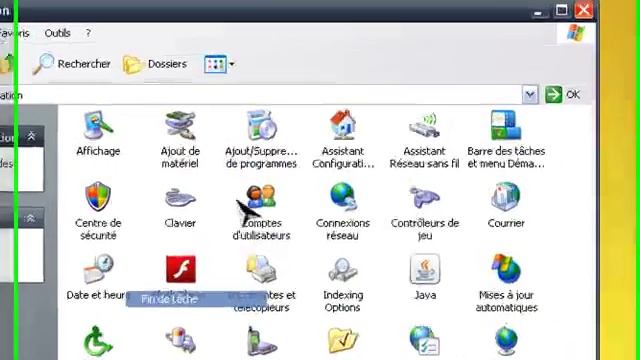Open the globe with checklist icon

424,340
